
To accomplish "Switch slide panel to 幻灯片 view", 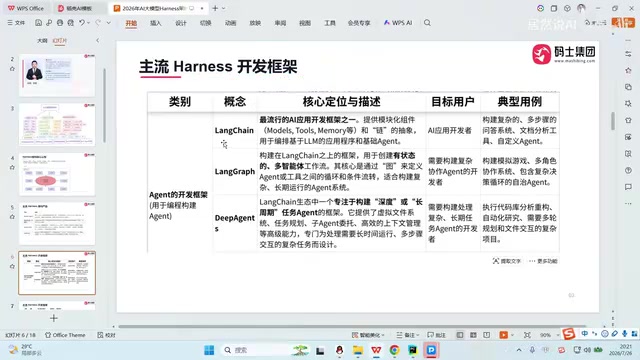I will pos(60,40).
